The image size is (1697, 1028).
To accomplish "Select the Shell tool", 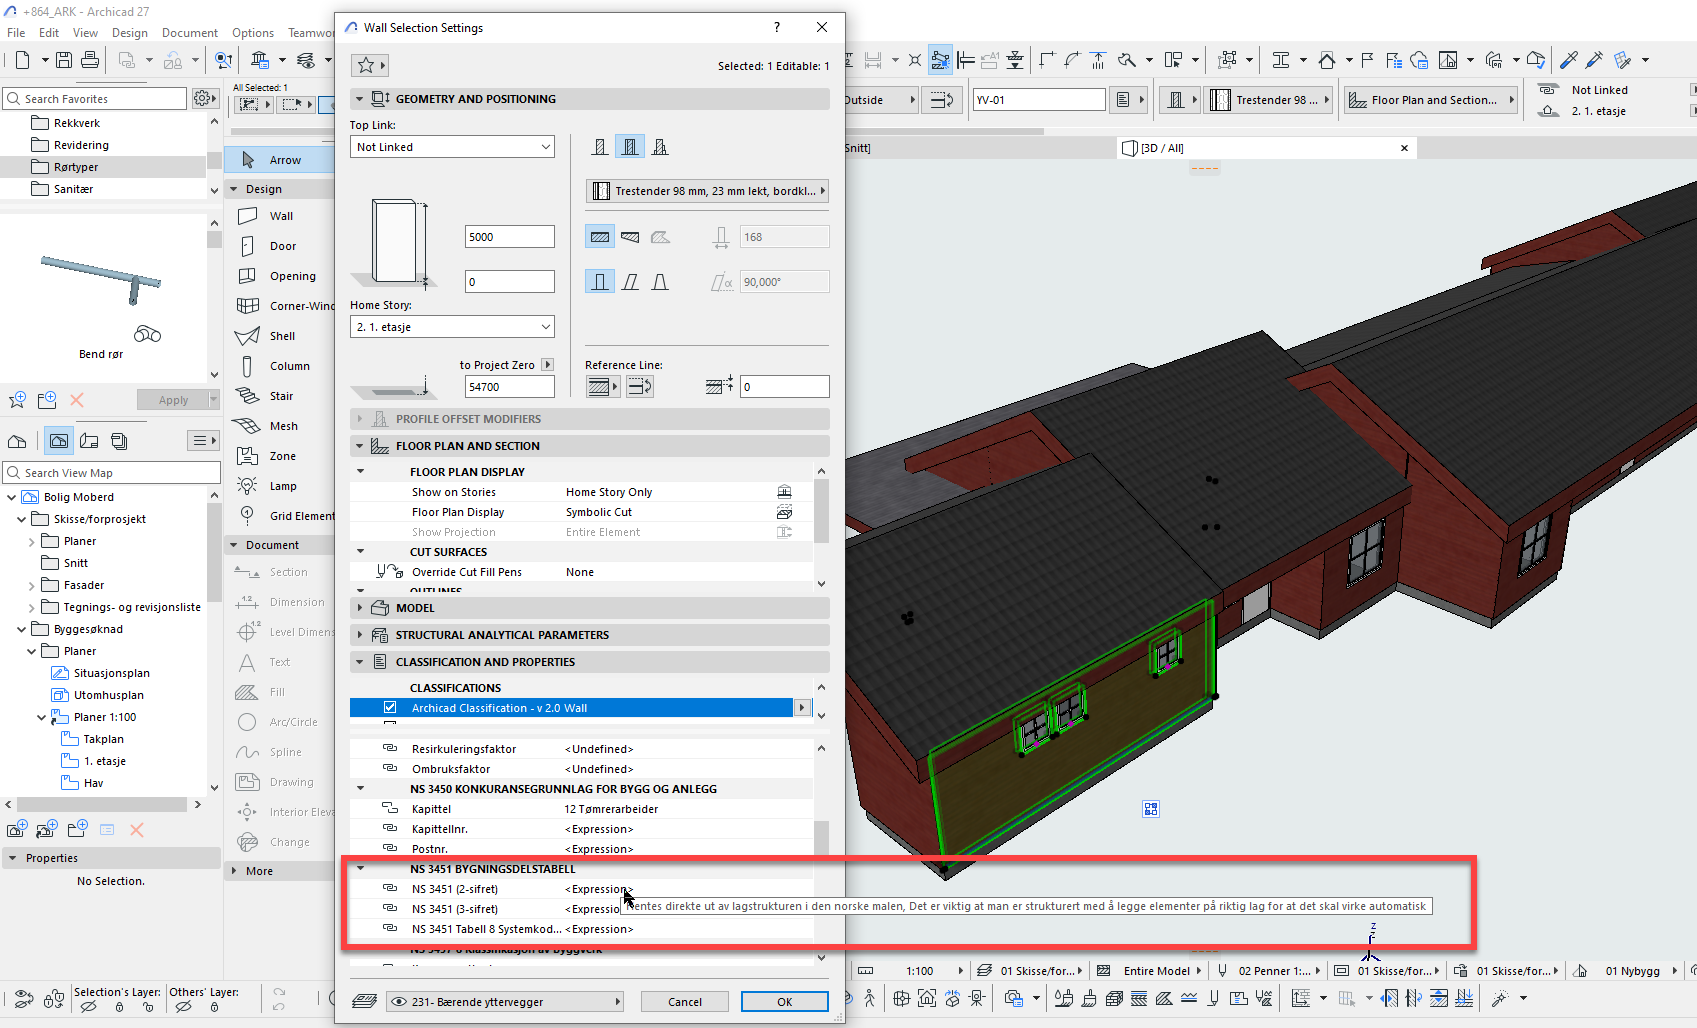I will (x=282, y=336).
